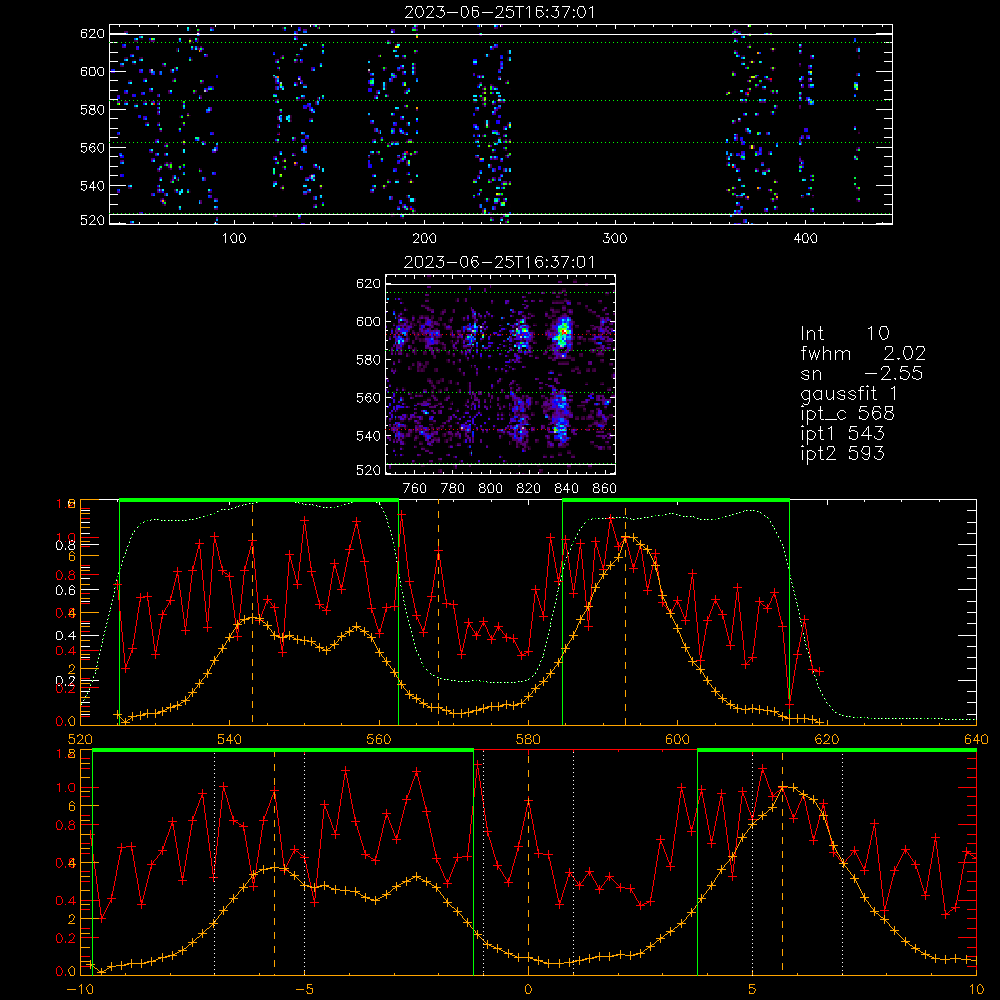Click y-axis label 540 on top plot
The height and width of the screenshot is (1000, 1000).
pyautogui.click(x=92, y=186)
